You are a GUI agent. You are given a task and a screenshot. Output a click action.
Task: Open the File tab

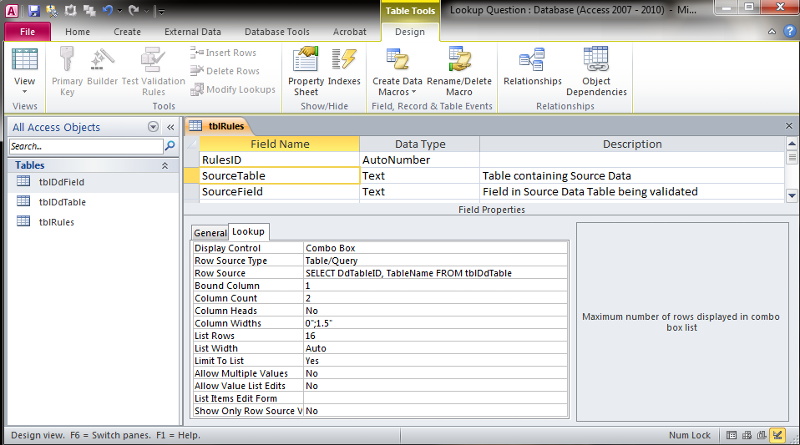pyautogui.click(x=28, y=32)
